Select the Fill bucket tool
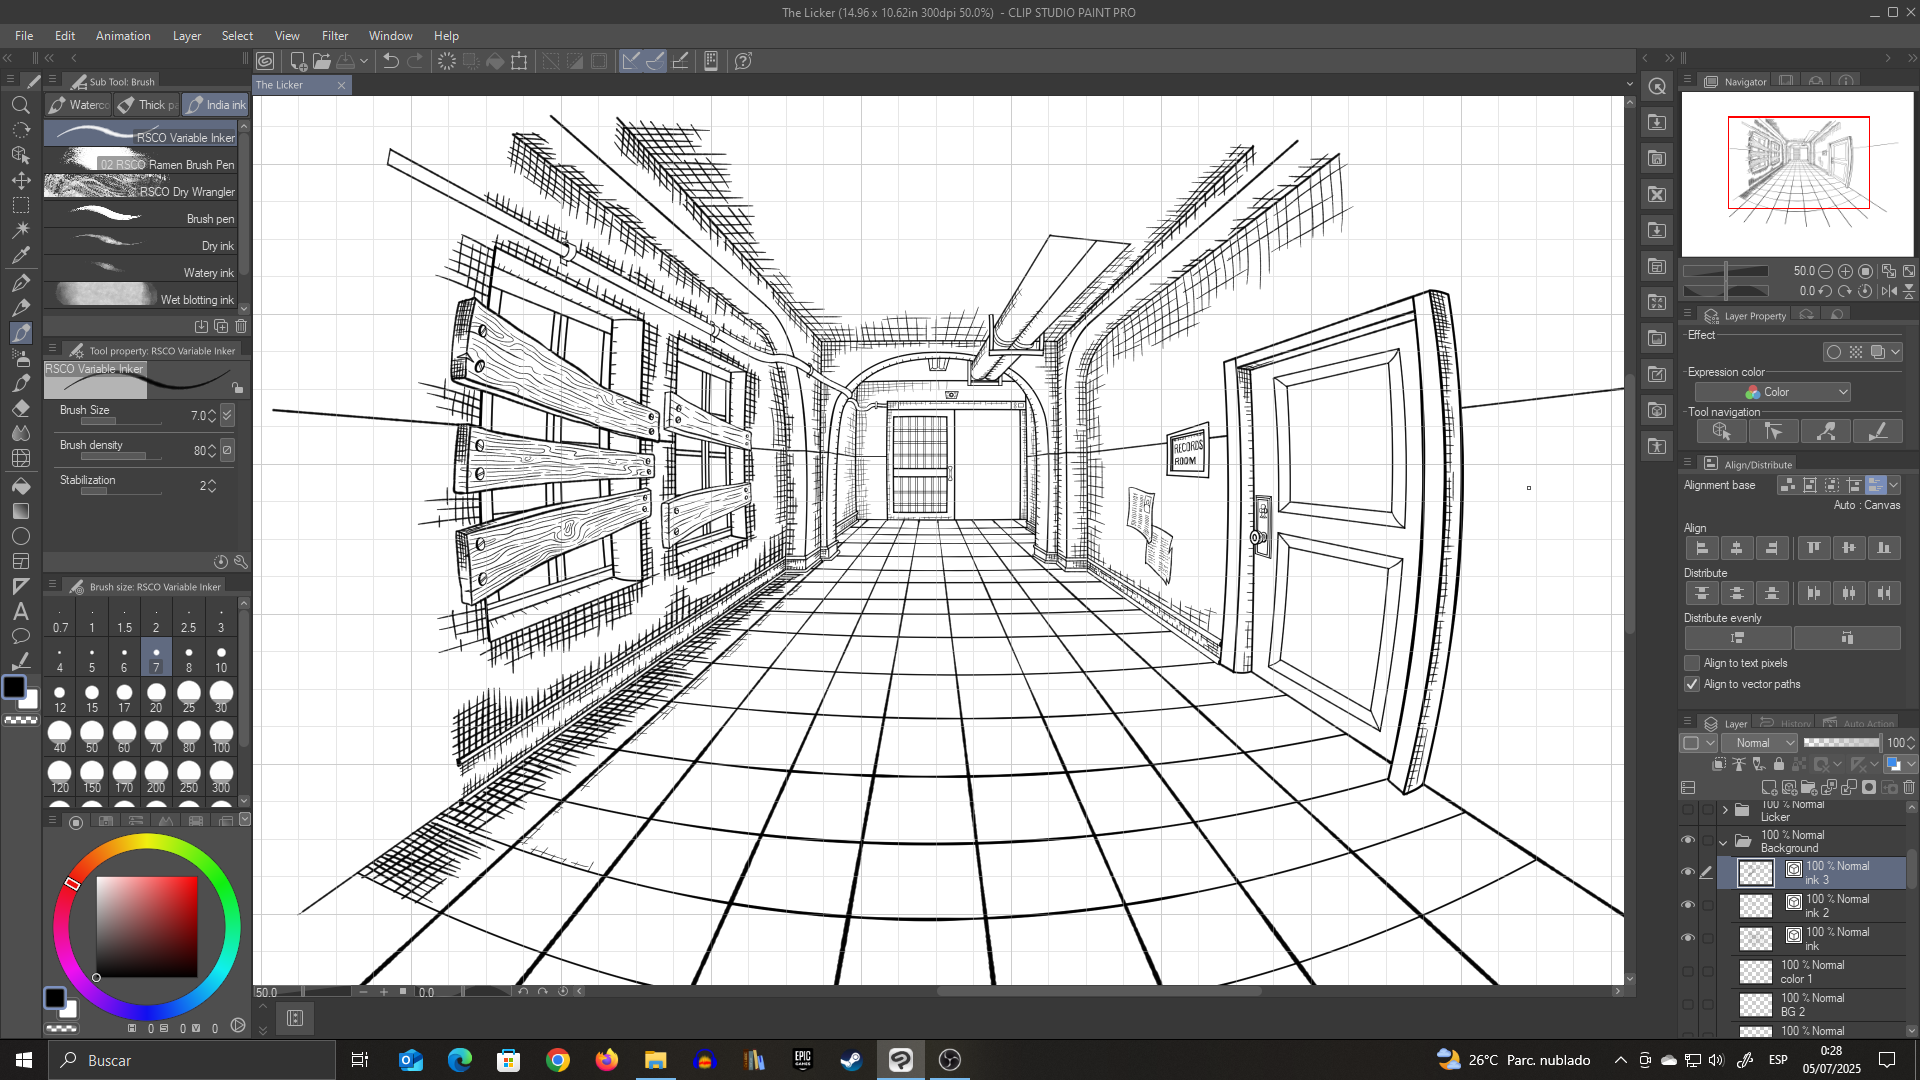1920x1080 pixels. point(20,485)
